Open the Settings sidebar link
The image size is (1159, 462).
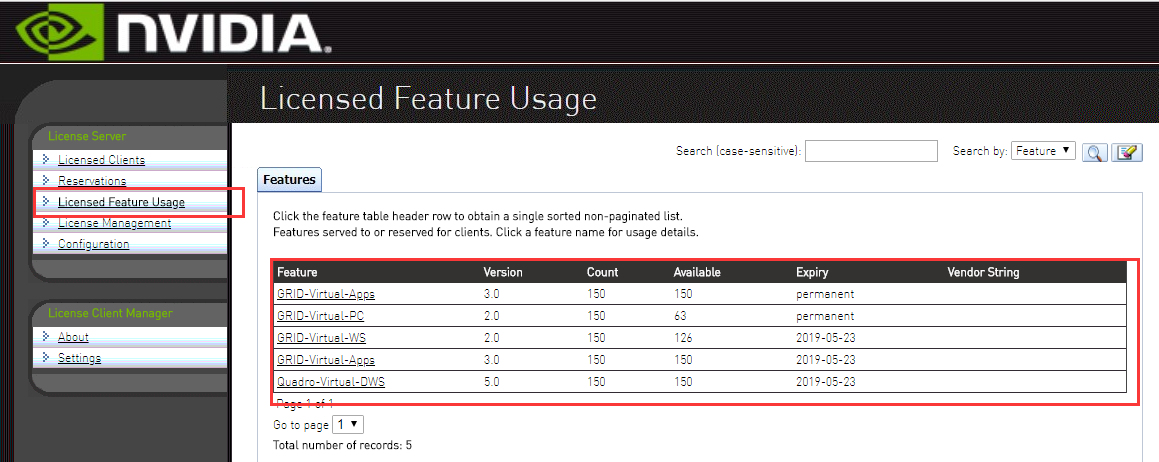79,358
